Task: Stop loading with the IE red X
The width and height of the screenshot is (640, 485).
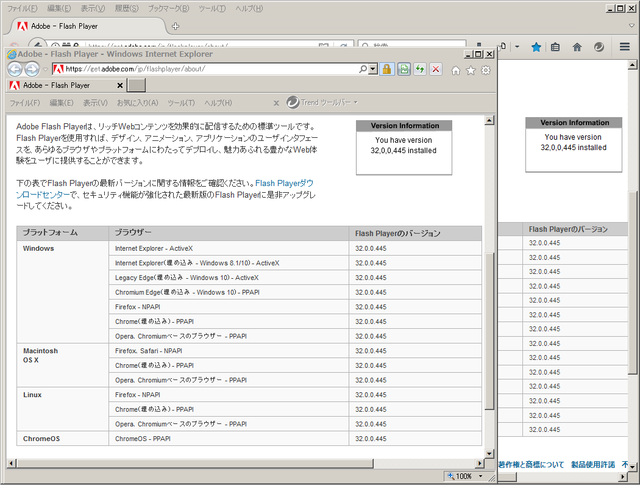Action: coord(436,69)
